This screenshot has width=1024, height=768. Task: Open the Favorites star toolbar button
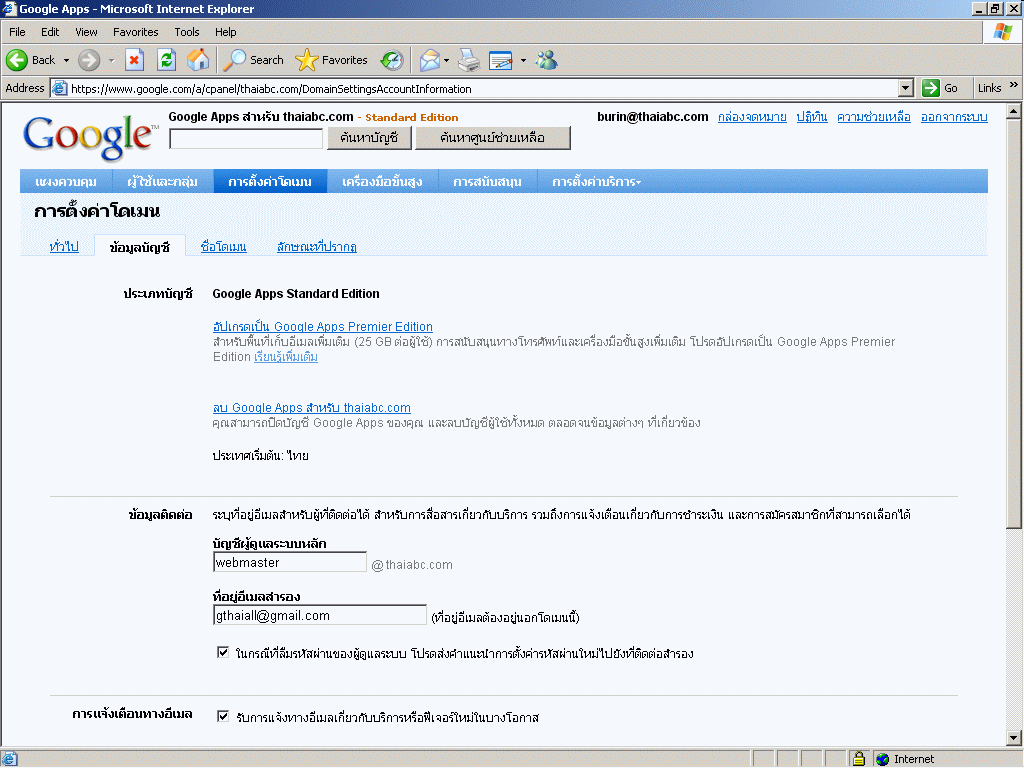pos(333,60)
